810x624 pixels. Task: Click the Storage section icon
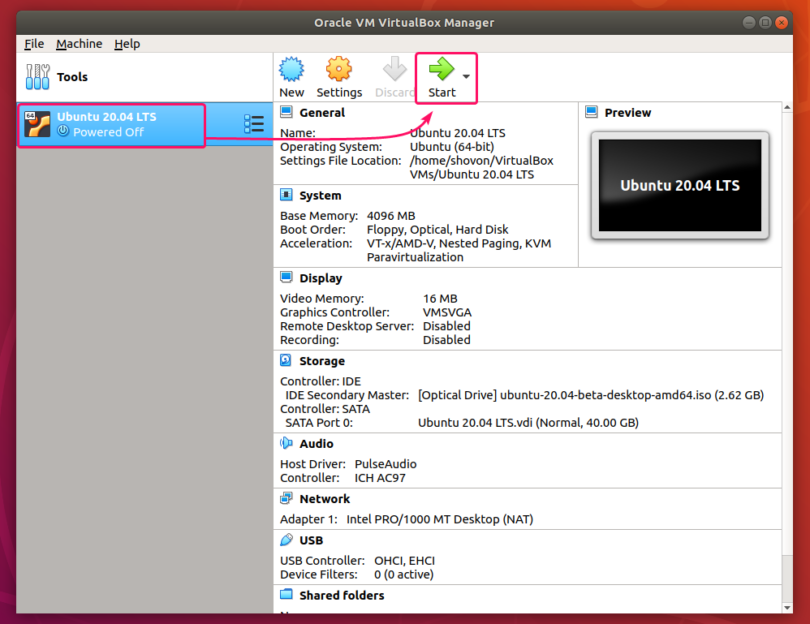click(287, 361)
